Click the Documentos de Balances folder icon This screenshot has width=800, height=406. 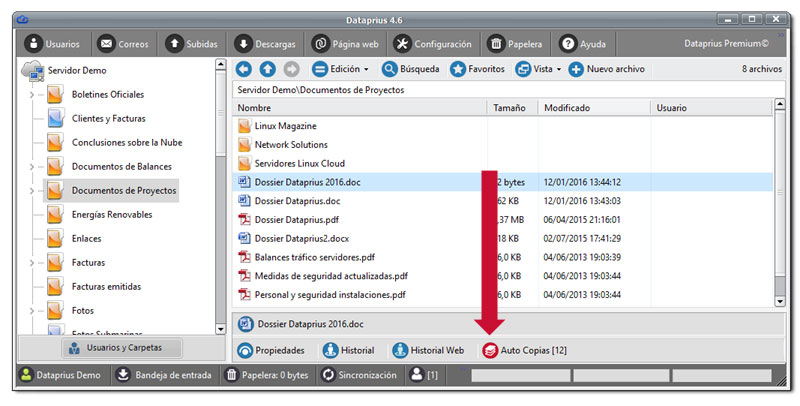pyautogui.click(x=55, y=166)
